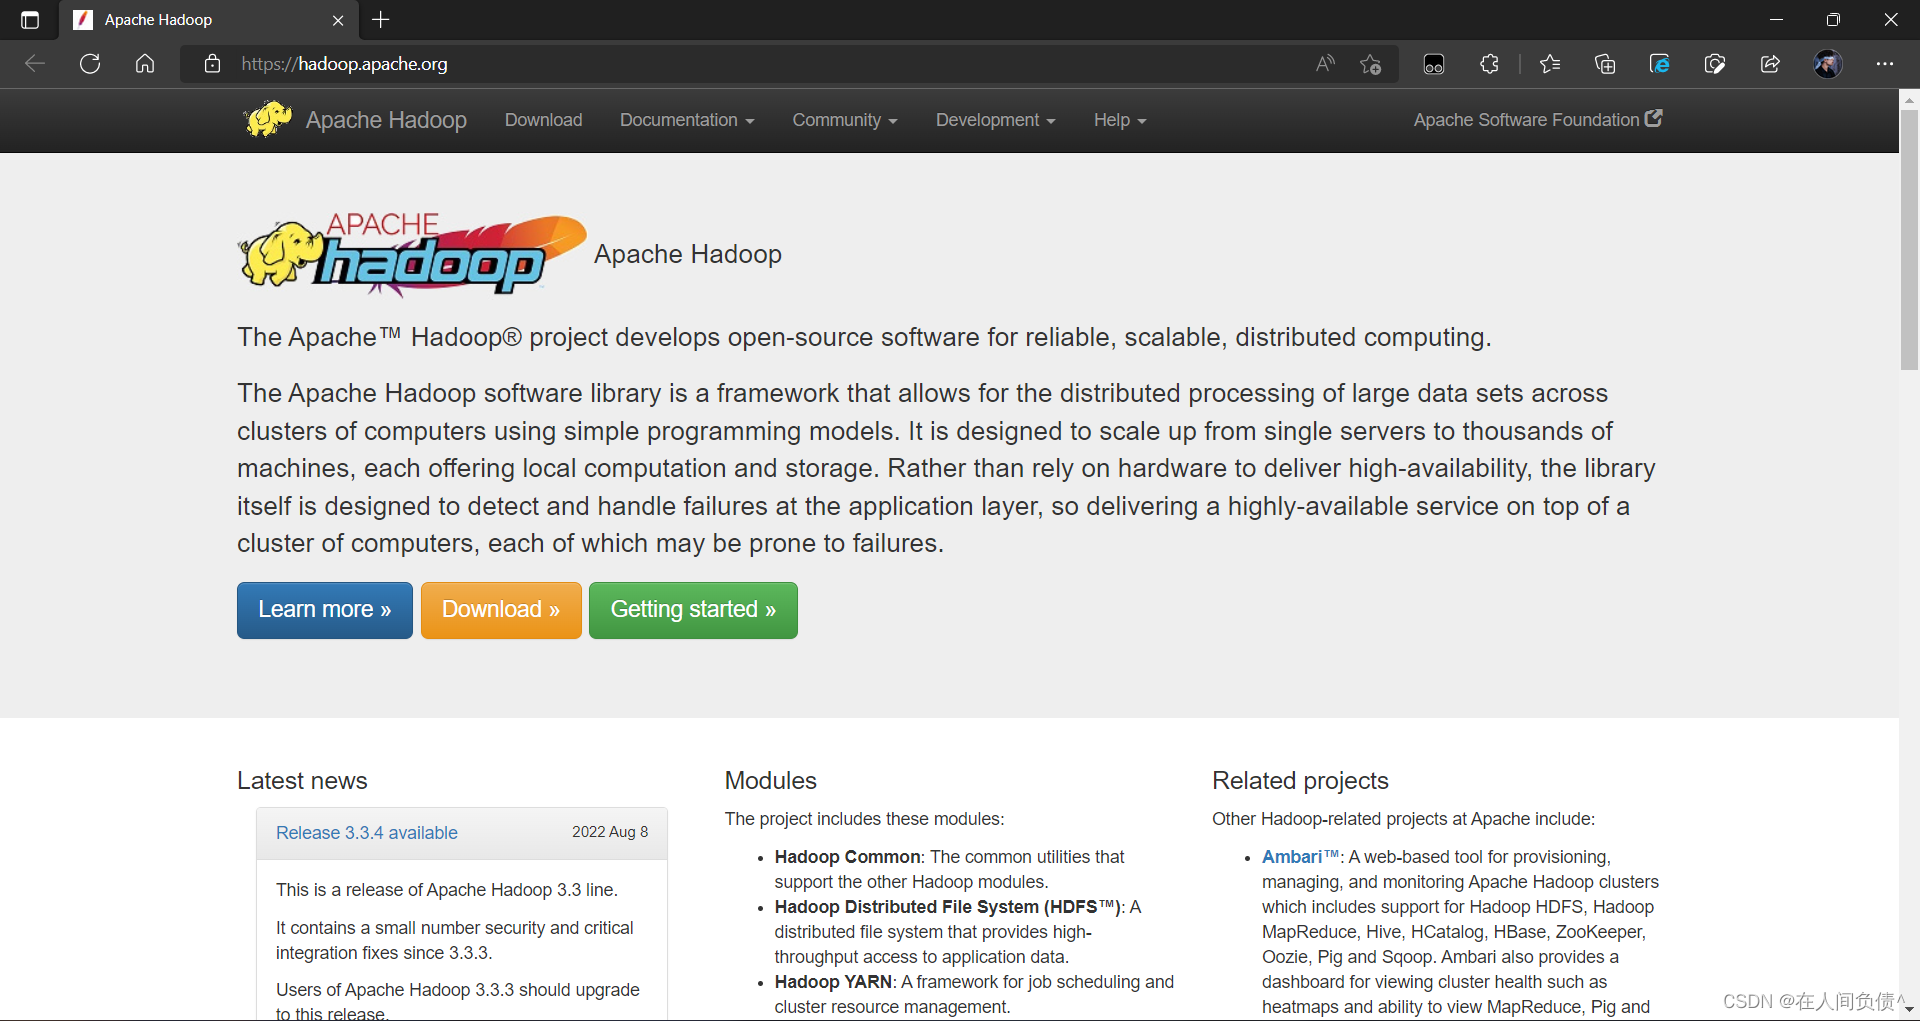Click the '2022 Aug 8' date text
This screenshot has height=1021, width=1920.
610,832
